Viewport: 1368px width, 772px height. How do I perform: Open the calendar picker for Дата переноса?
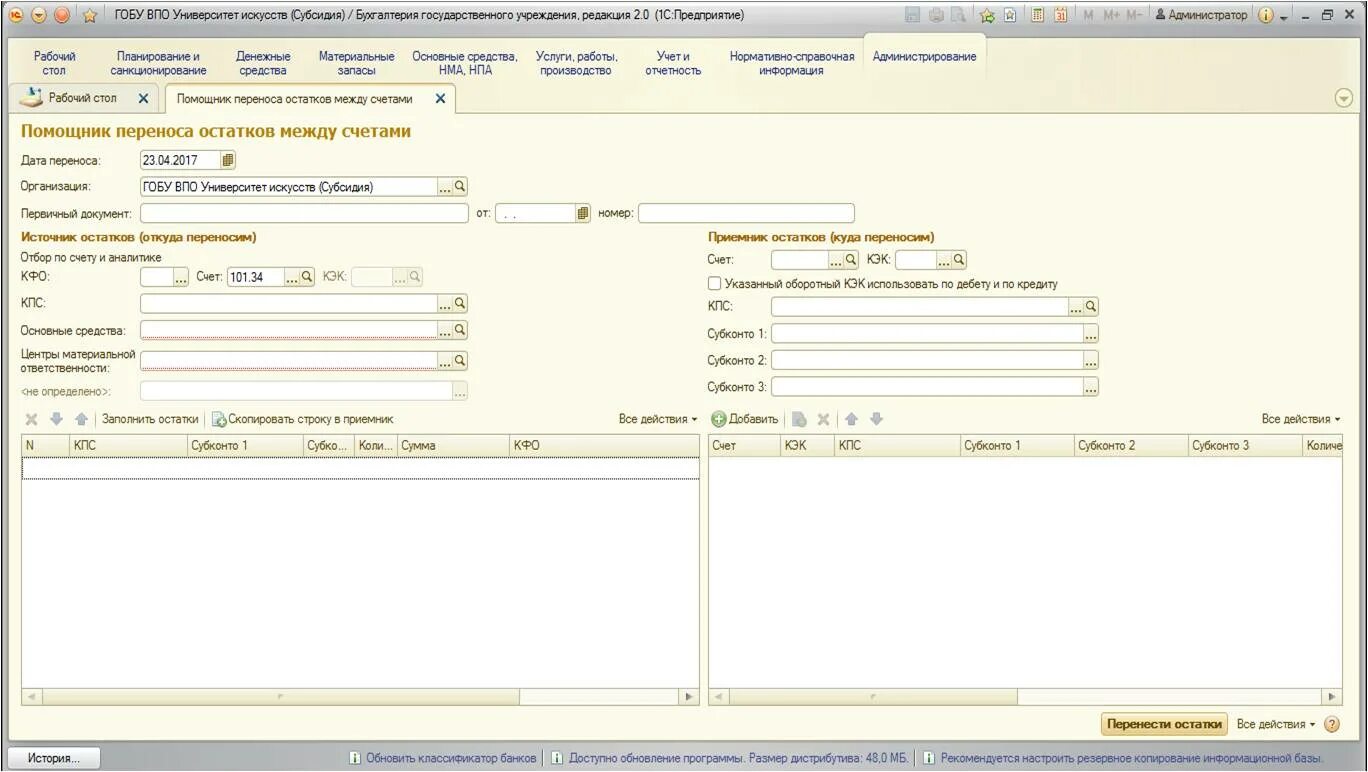coord(228,160)
